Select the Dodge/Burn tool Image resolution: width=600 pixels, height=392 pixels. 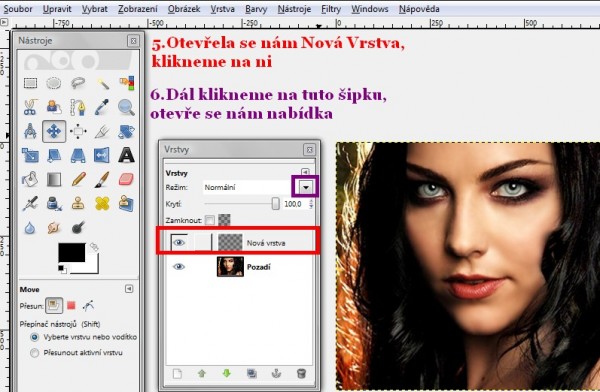(78, 228)
